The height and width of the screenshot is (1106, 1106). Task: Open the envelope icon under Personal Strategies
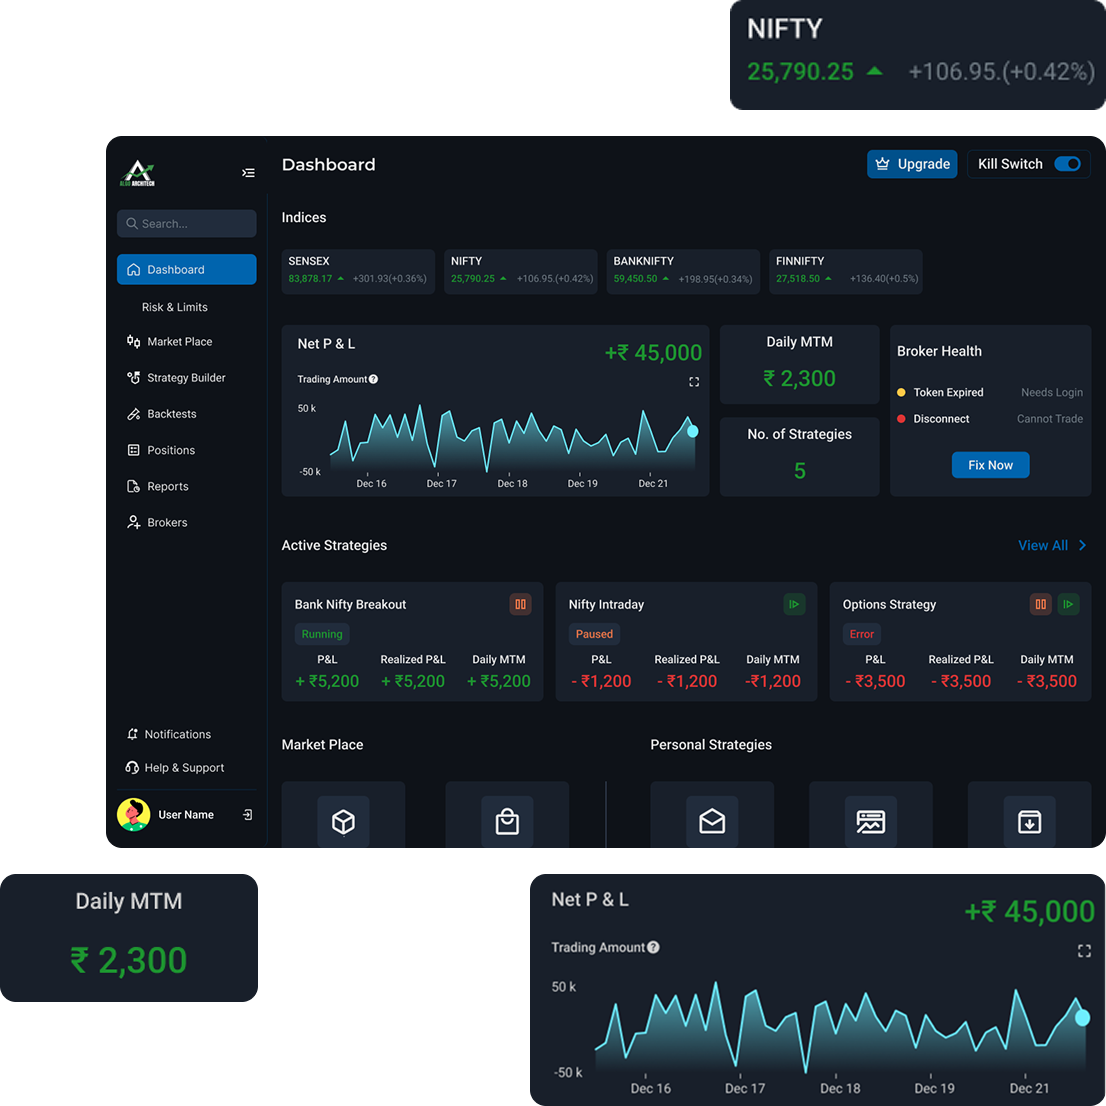tap(712, 821)
